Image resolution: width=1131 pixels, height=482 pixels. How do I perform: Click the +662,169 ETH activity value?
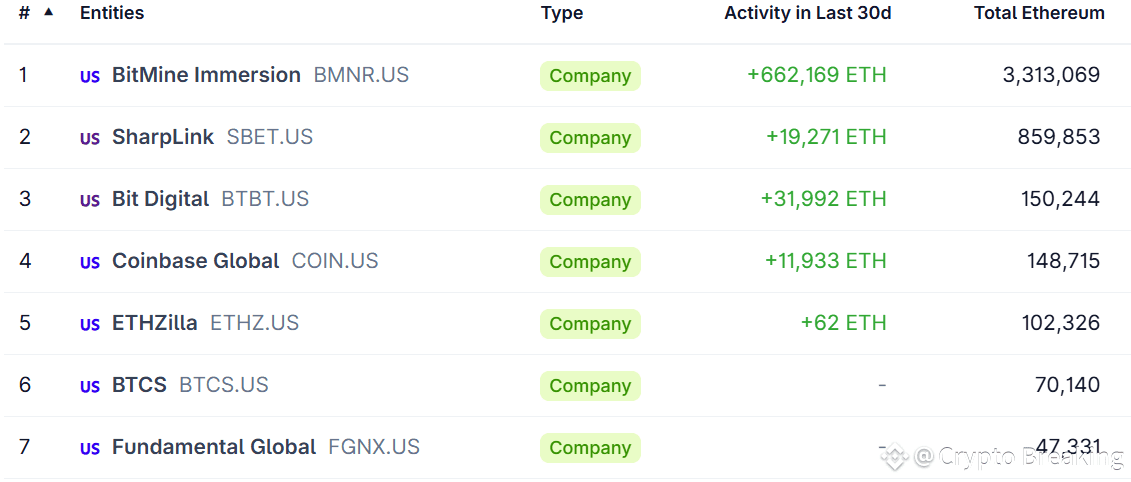(x=816, y=75)
